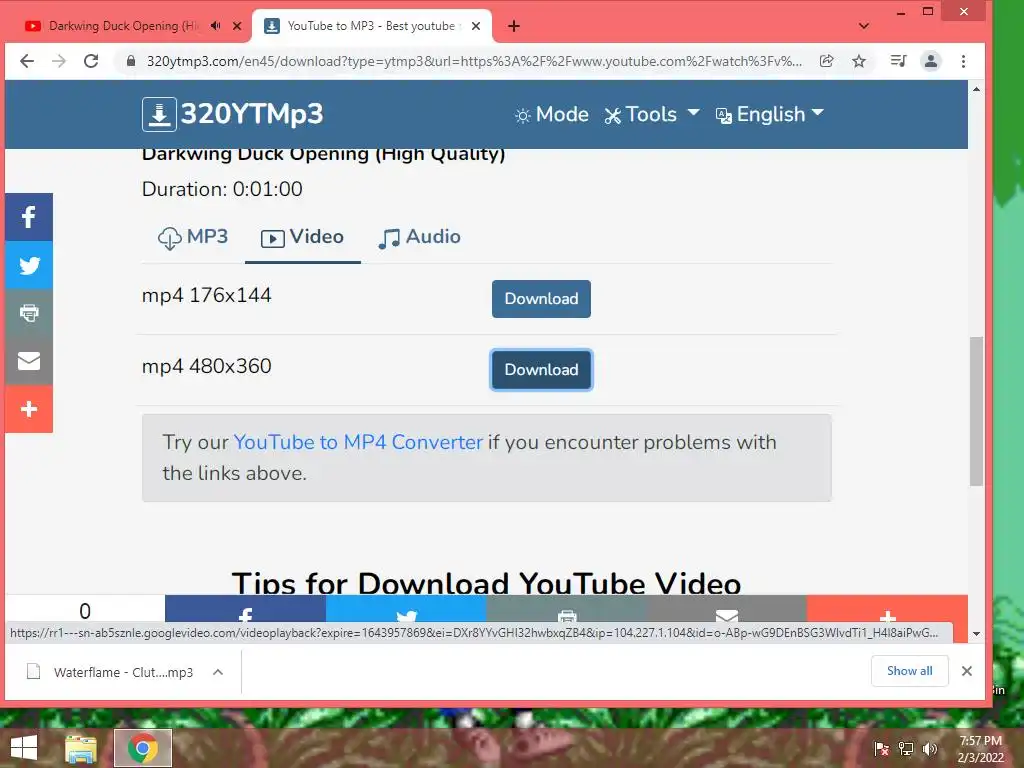Open File Explorer from the taskbar
This screenshot has height=768, width=1024.
(x=80, y=748)
